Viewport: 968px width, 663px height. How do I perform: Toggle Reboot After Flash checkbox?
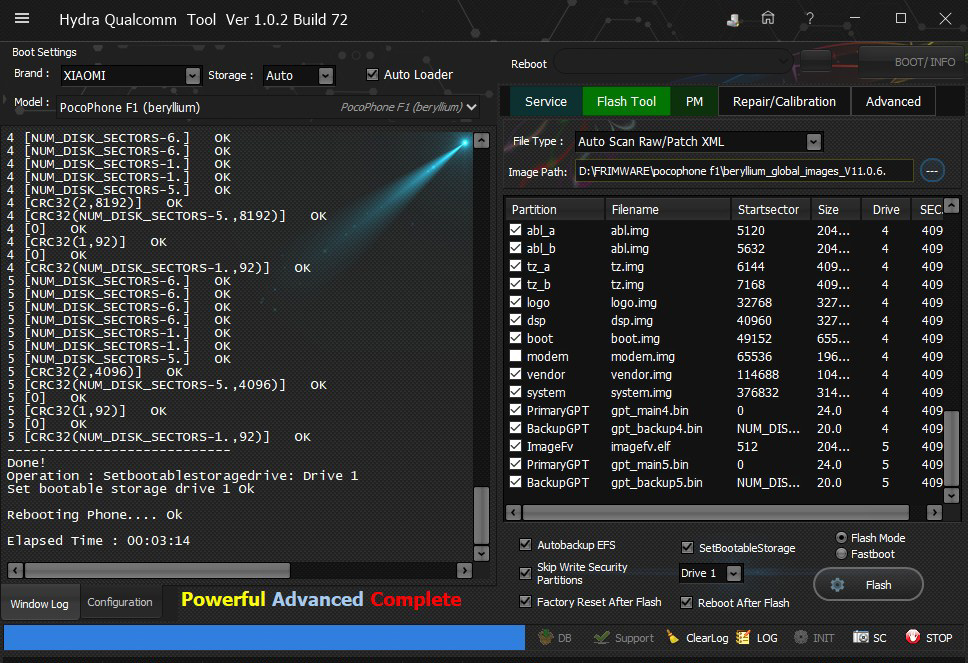pos(686,603)
